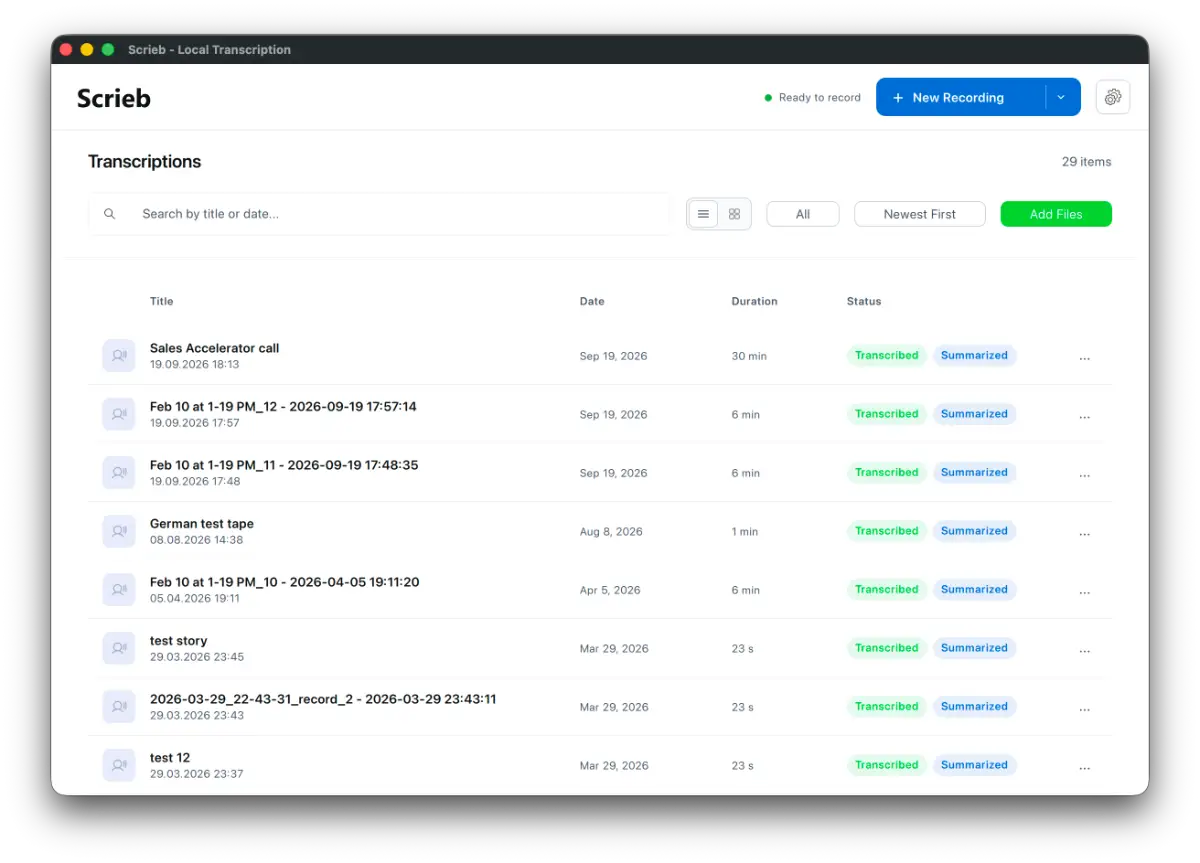Sort by the Duration column header
This screenshot has height=863, width=1200.
pyautogui.click(x=754, y=301)
